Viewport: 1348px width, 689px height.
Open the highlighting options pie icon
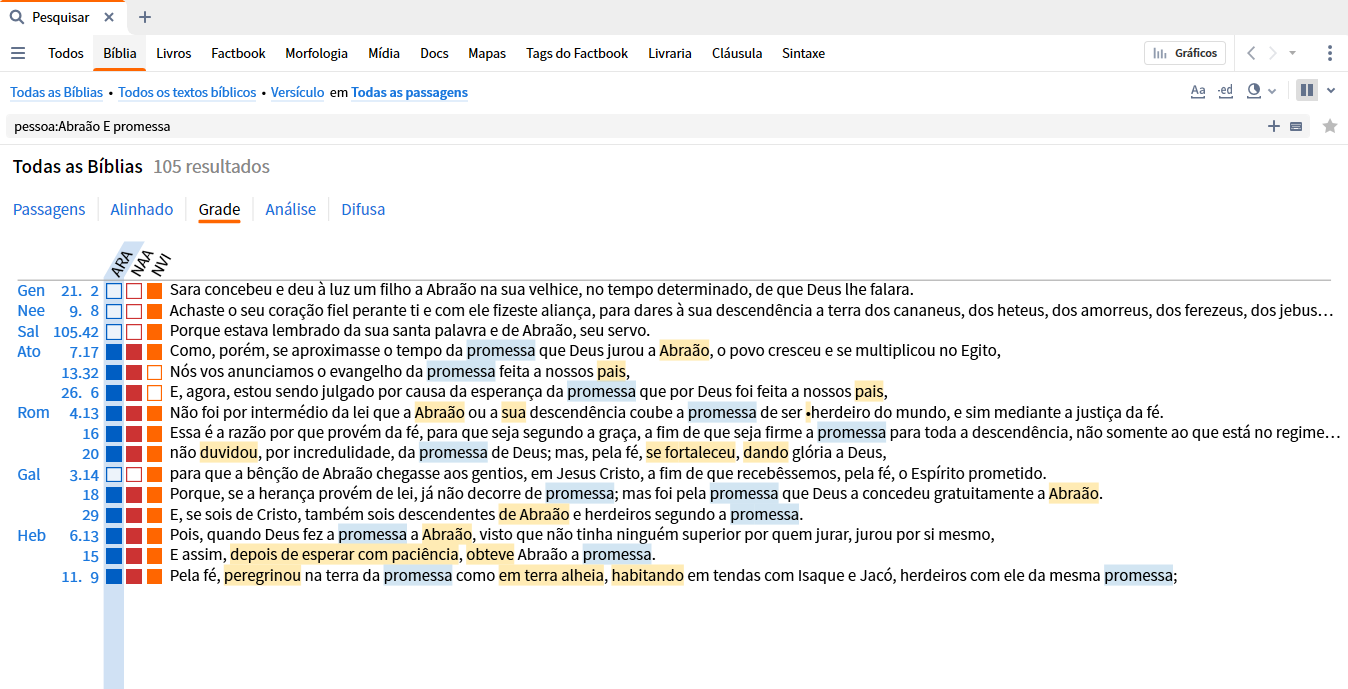[1254, 91]
